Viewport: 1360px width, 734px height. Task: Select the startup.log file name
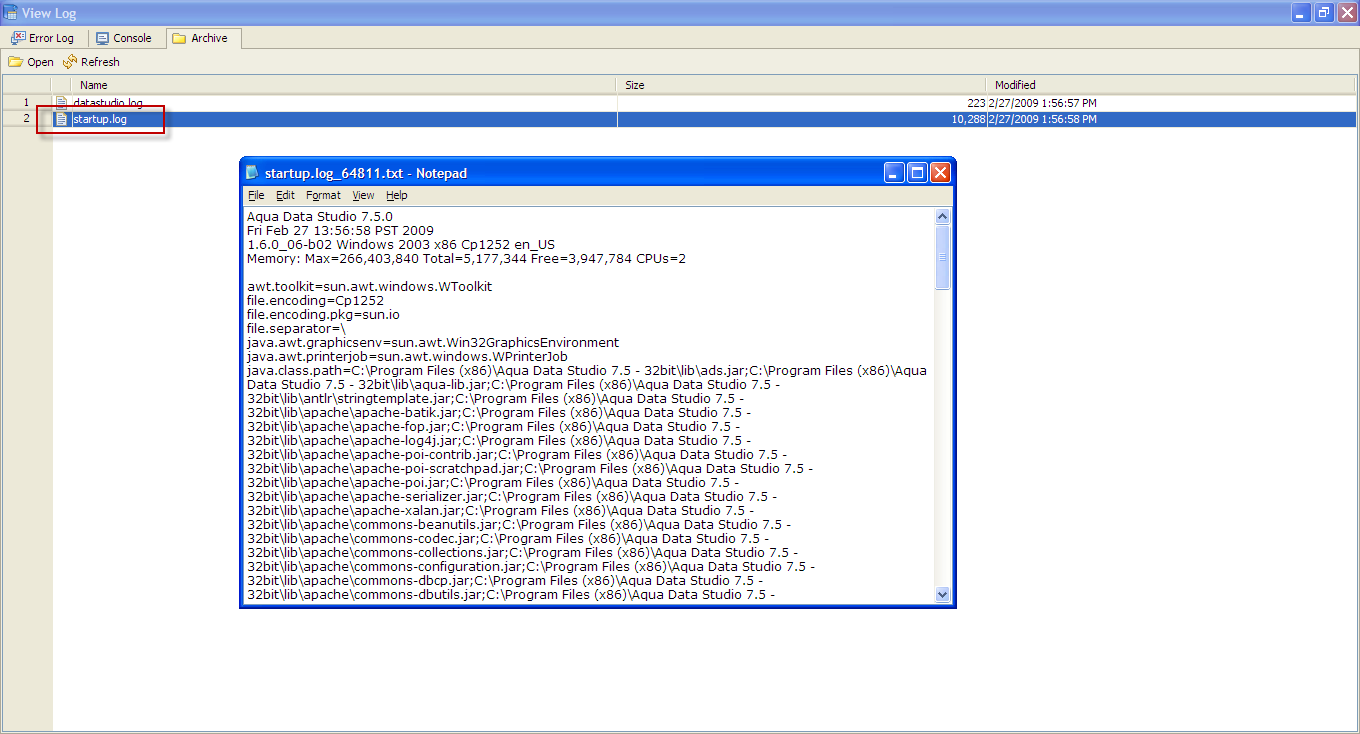click(x=100, y=119)
